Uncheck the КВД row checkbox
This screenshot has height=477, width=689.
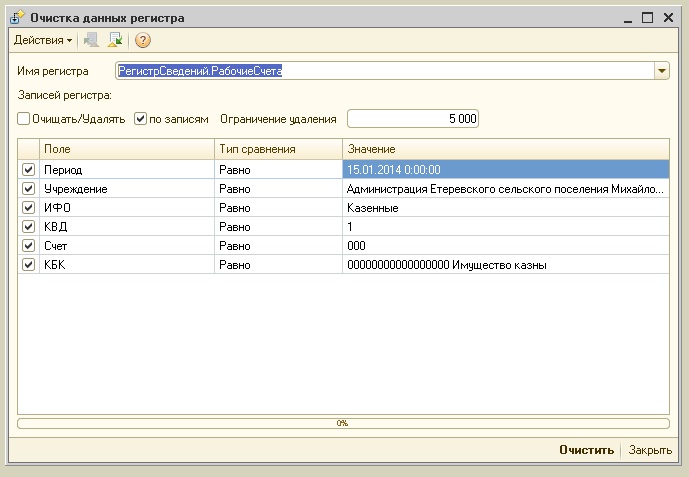pyautogui.click(x=29, y=226)
